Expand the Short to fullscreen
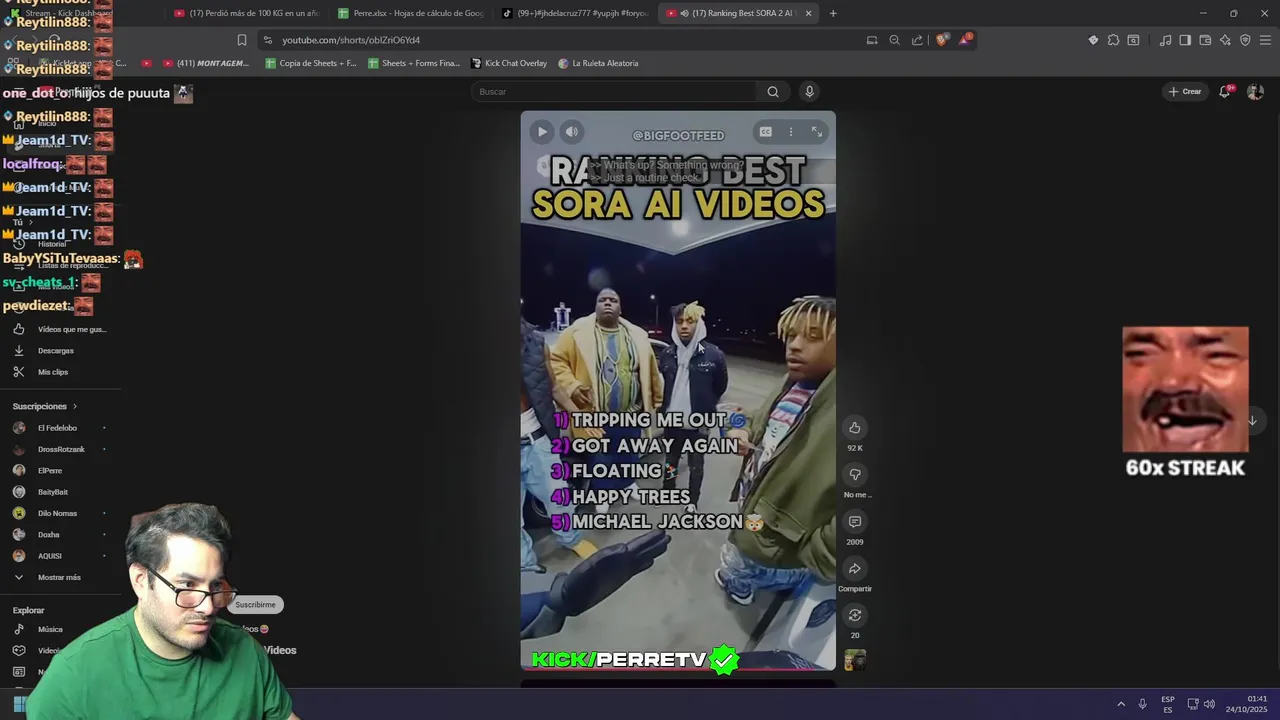 click(817, 132)
